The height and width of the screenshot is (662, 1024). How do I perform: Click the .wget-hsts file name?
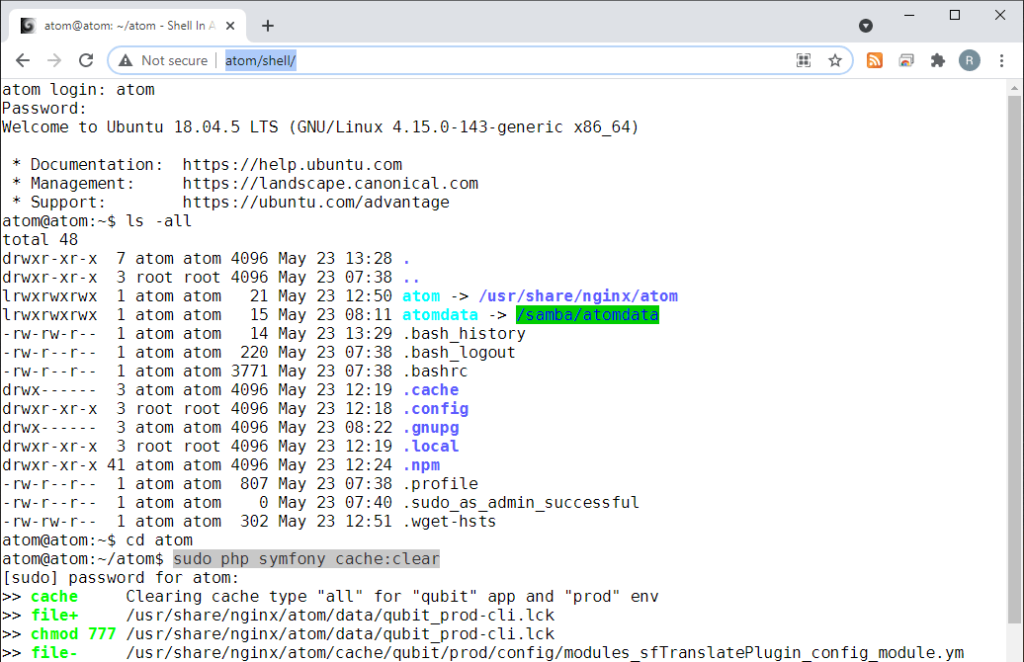[449, 522]
